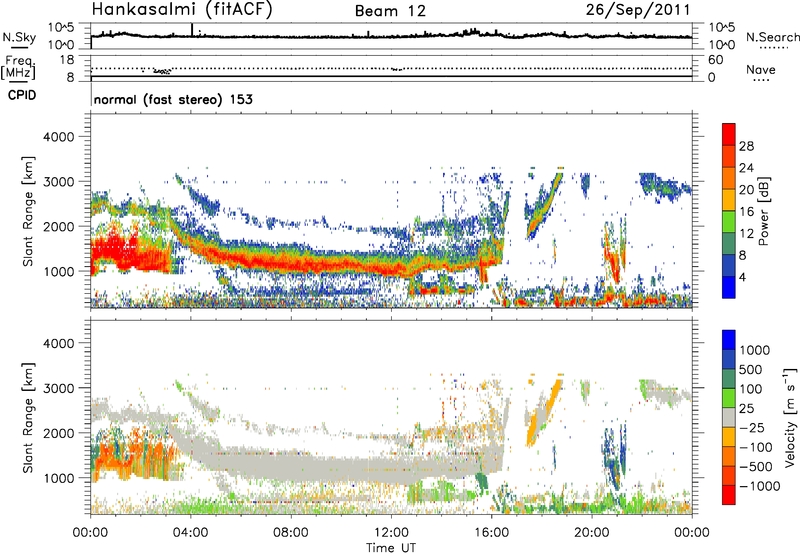The height and width of the screenshot is (554, 800).
Task: Click the red high-power echo patch near 01:00
Action: pyautogui.click(x=113, y=249)
